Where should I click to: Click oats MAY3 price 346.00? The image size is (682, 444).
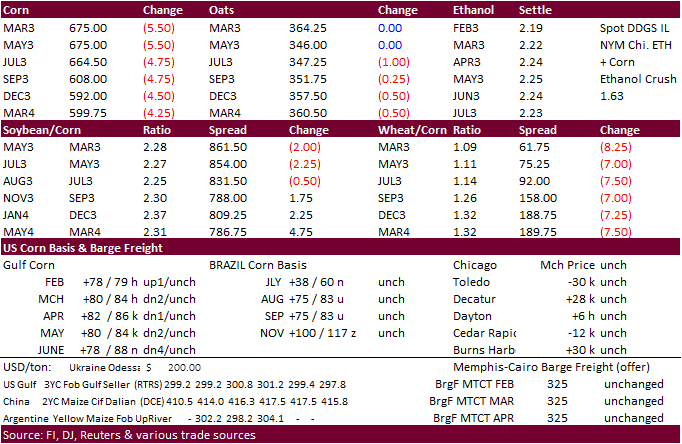click(308, 45)
